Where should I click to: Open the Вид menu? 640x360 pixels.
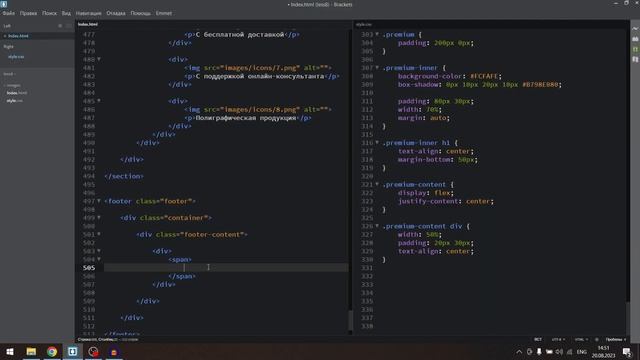pos(66,13)
